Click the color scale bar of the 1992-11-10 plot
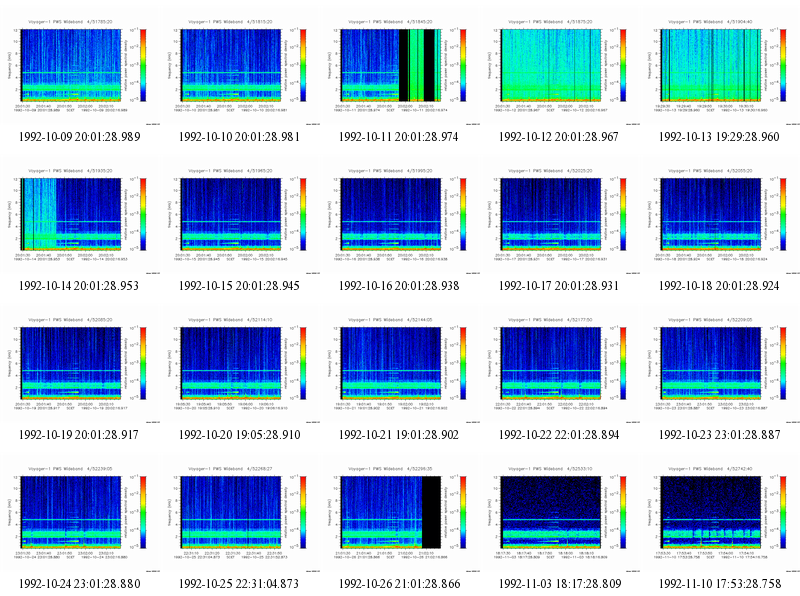800x596 pixels. pyautogui.click(x=783, y=512)
